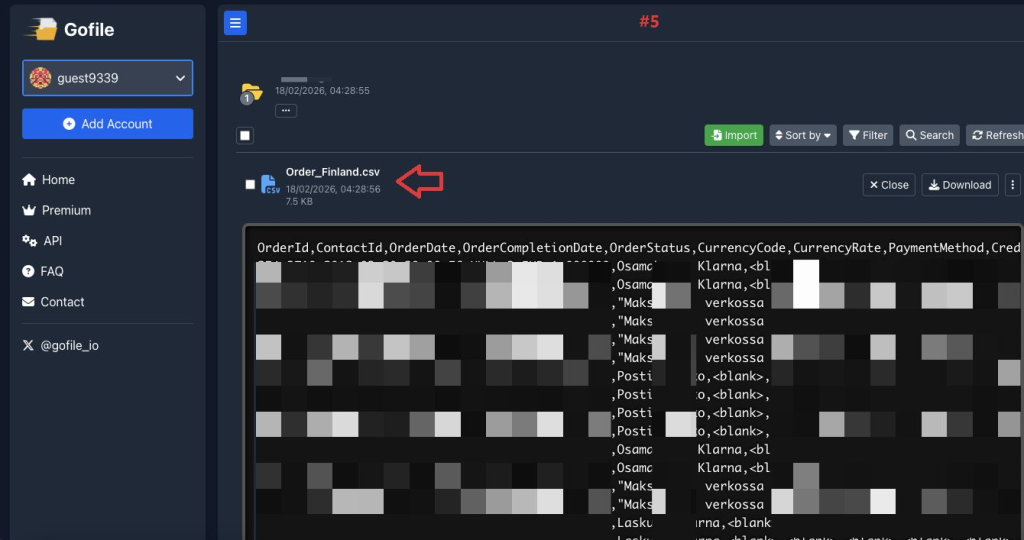Toggle the hamburger sidebar menu button

tap(235, 22)
